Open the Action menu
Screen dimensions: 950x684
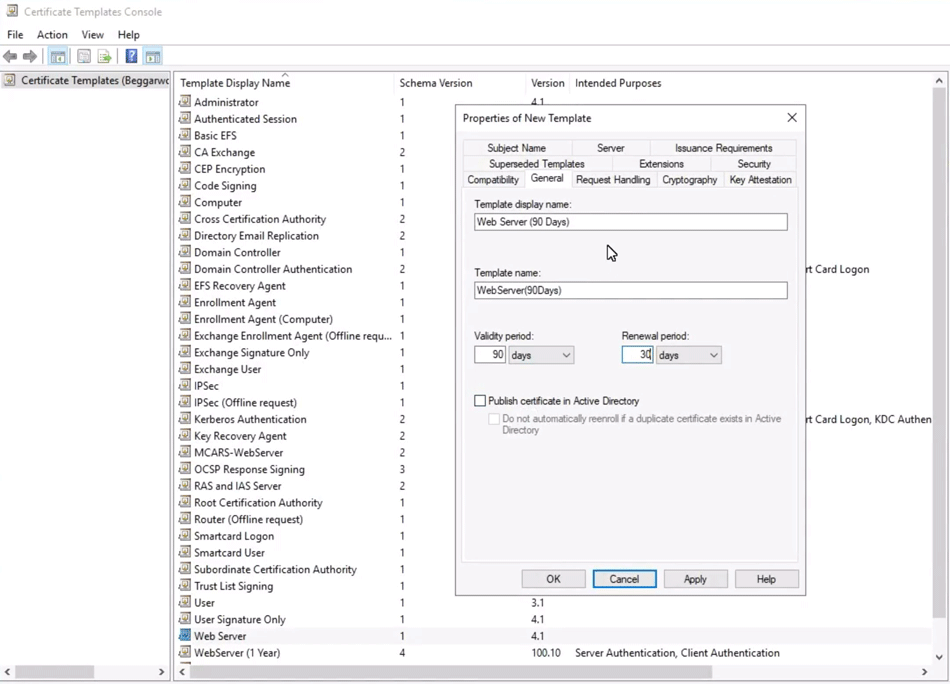pyautogui.click(x=52, y=34)
